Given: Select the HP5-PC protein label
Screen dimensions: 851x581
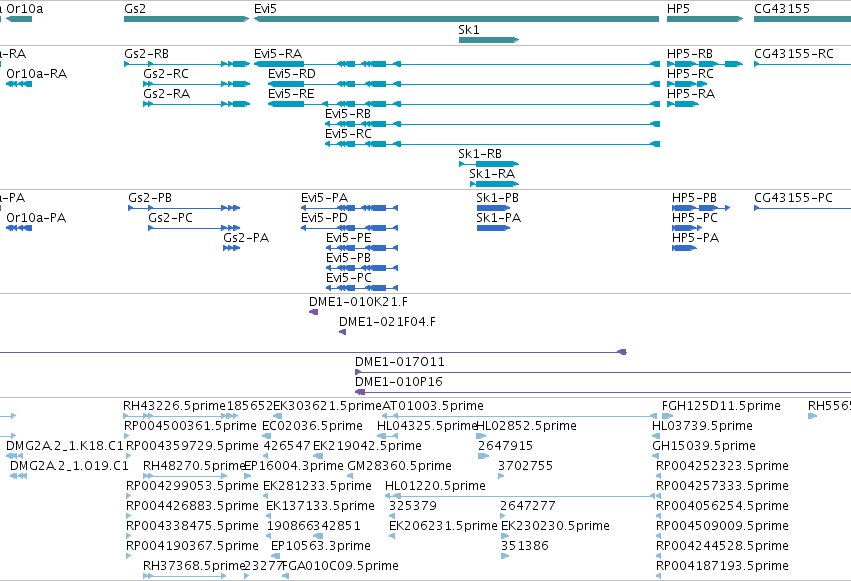Looking at the screenshot, I should pos(695,218).
